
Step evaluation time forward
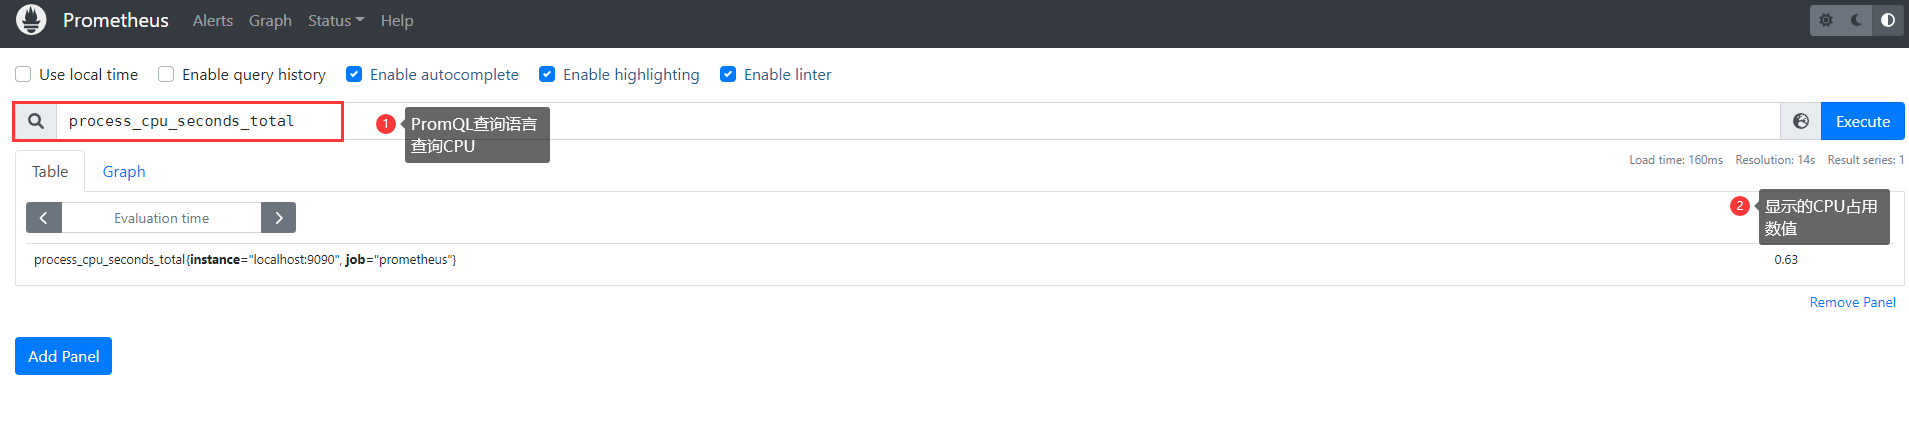[x=278, y=218]
